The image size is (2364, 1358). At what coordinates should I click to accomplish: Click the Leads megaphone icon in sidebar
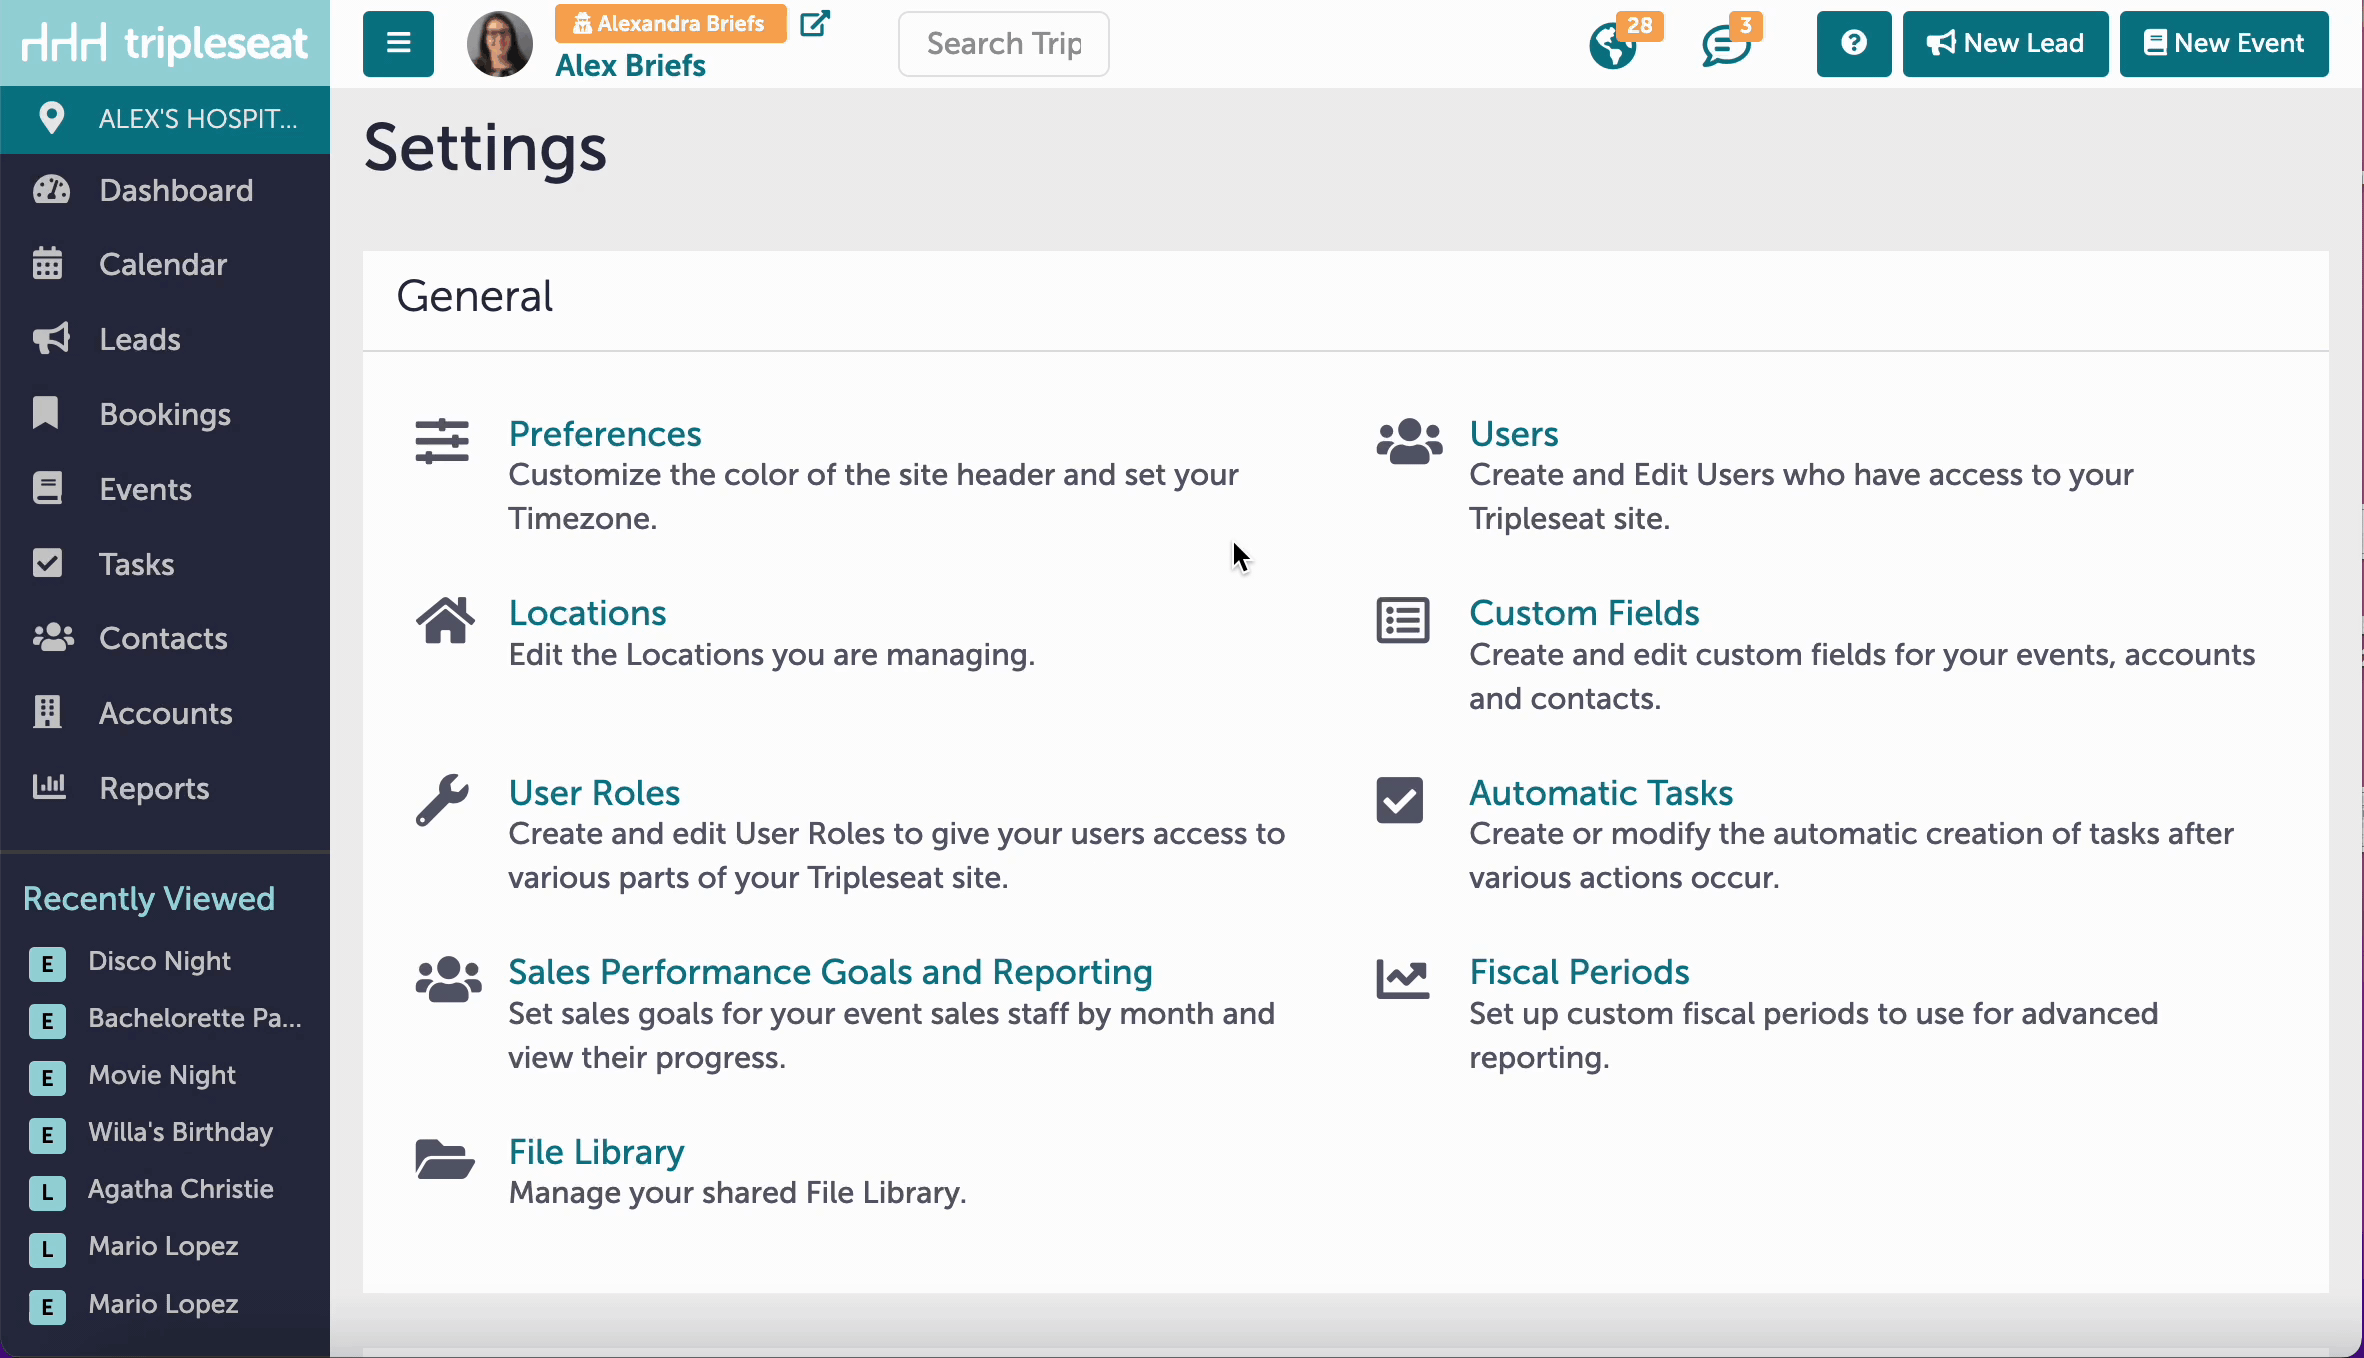51,339
